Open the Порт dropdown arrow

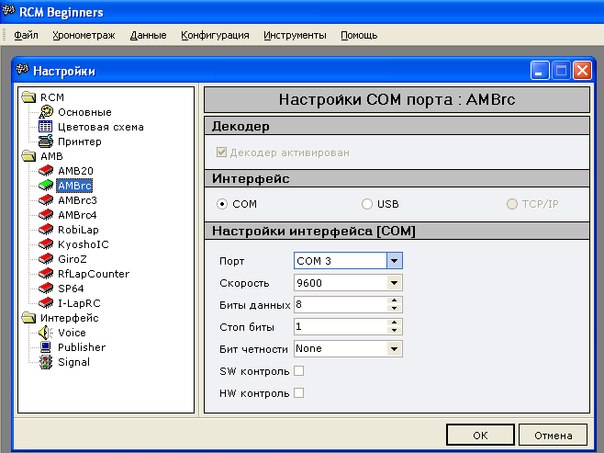pos(394,261)
